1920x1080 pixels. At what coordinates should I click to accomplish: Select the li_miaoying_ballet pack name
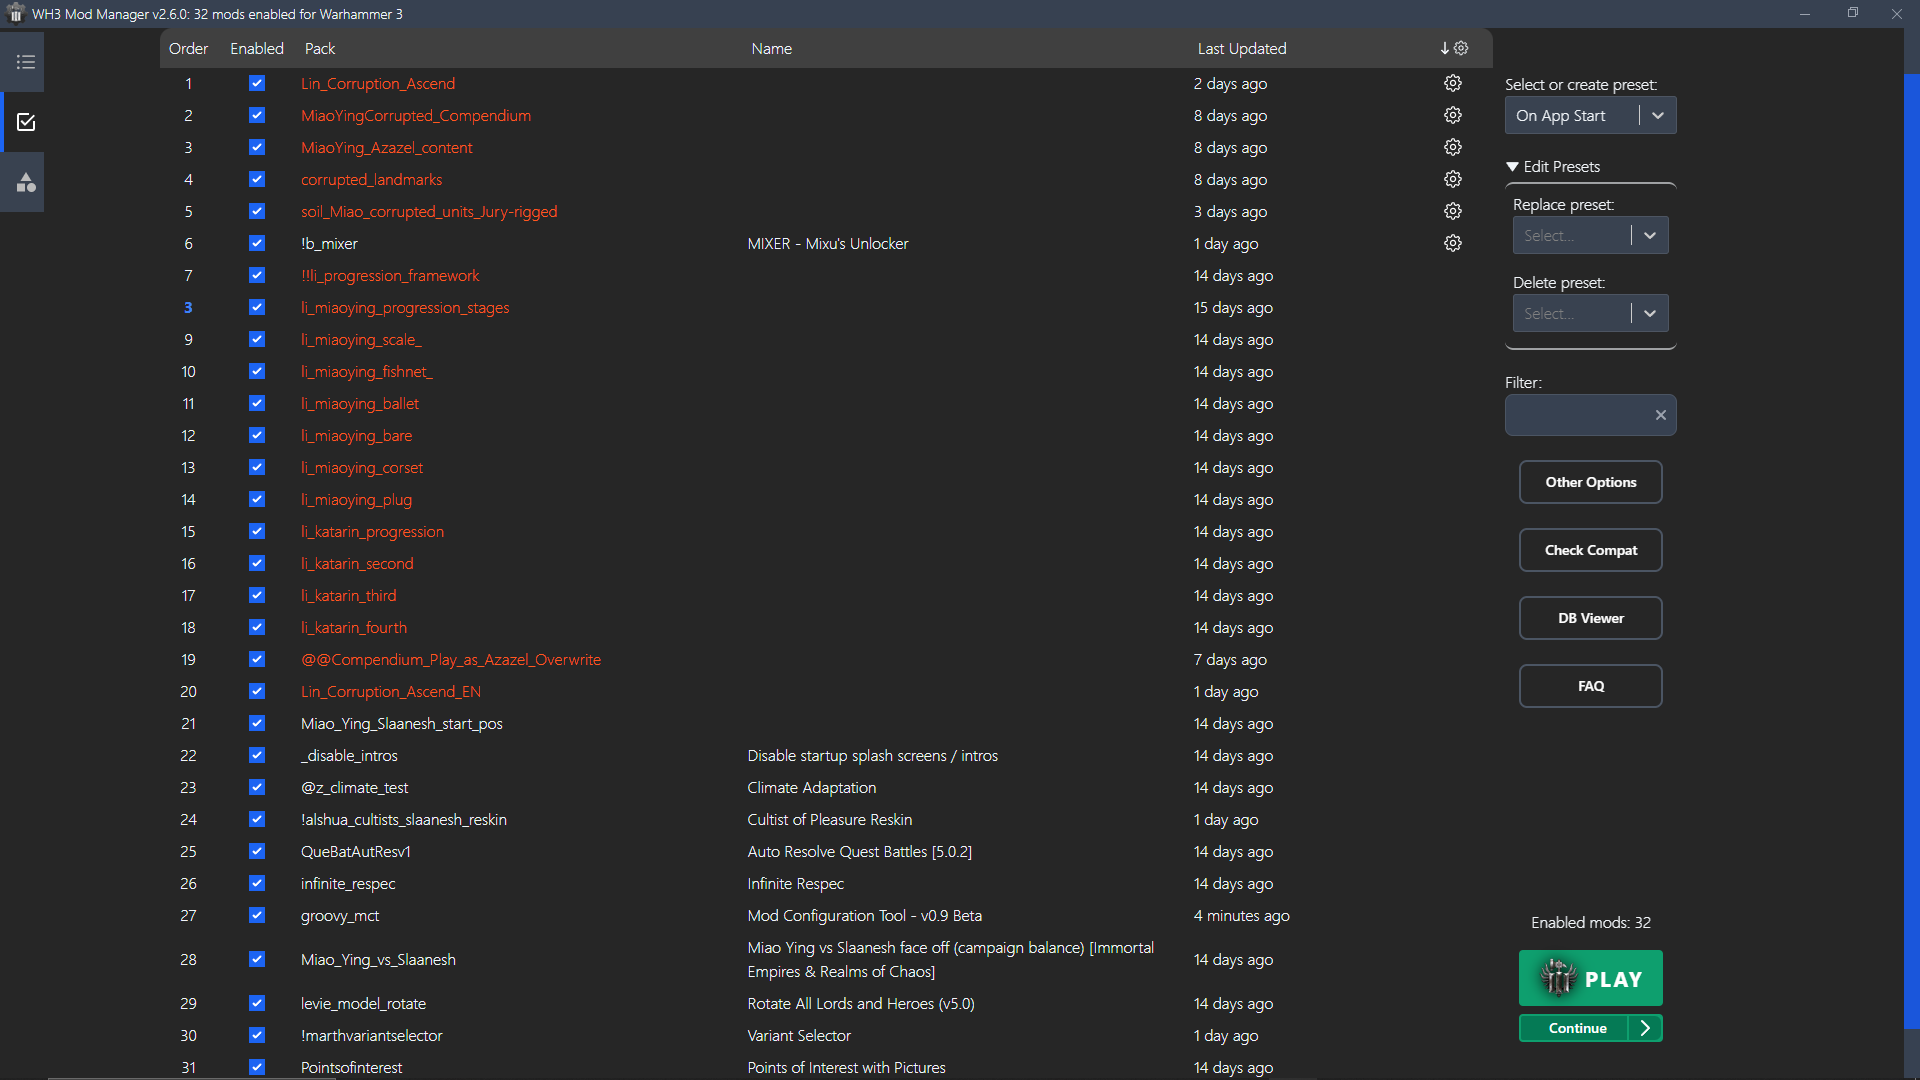coord(360,403)
